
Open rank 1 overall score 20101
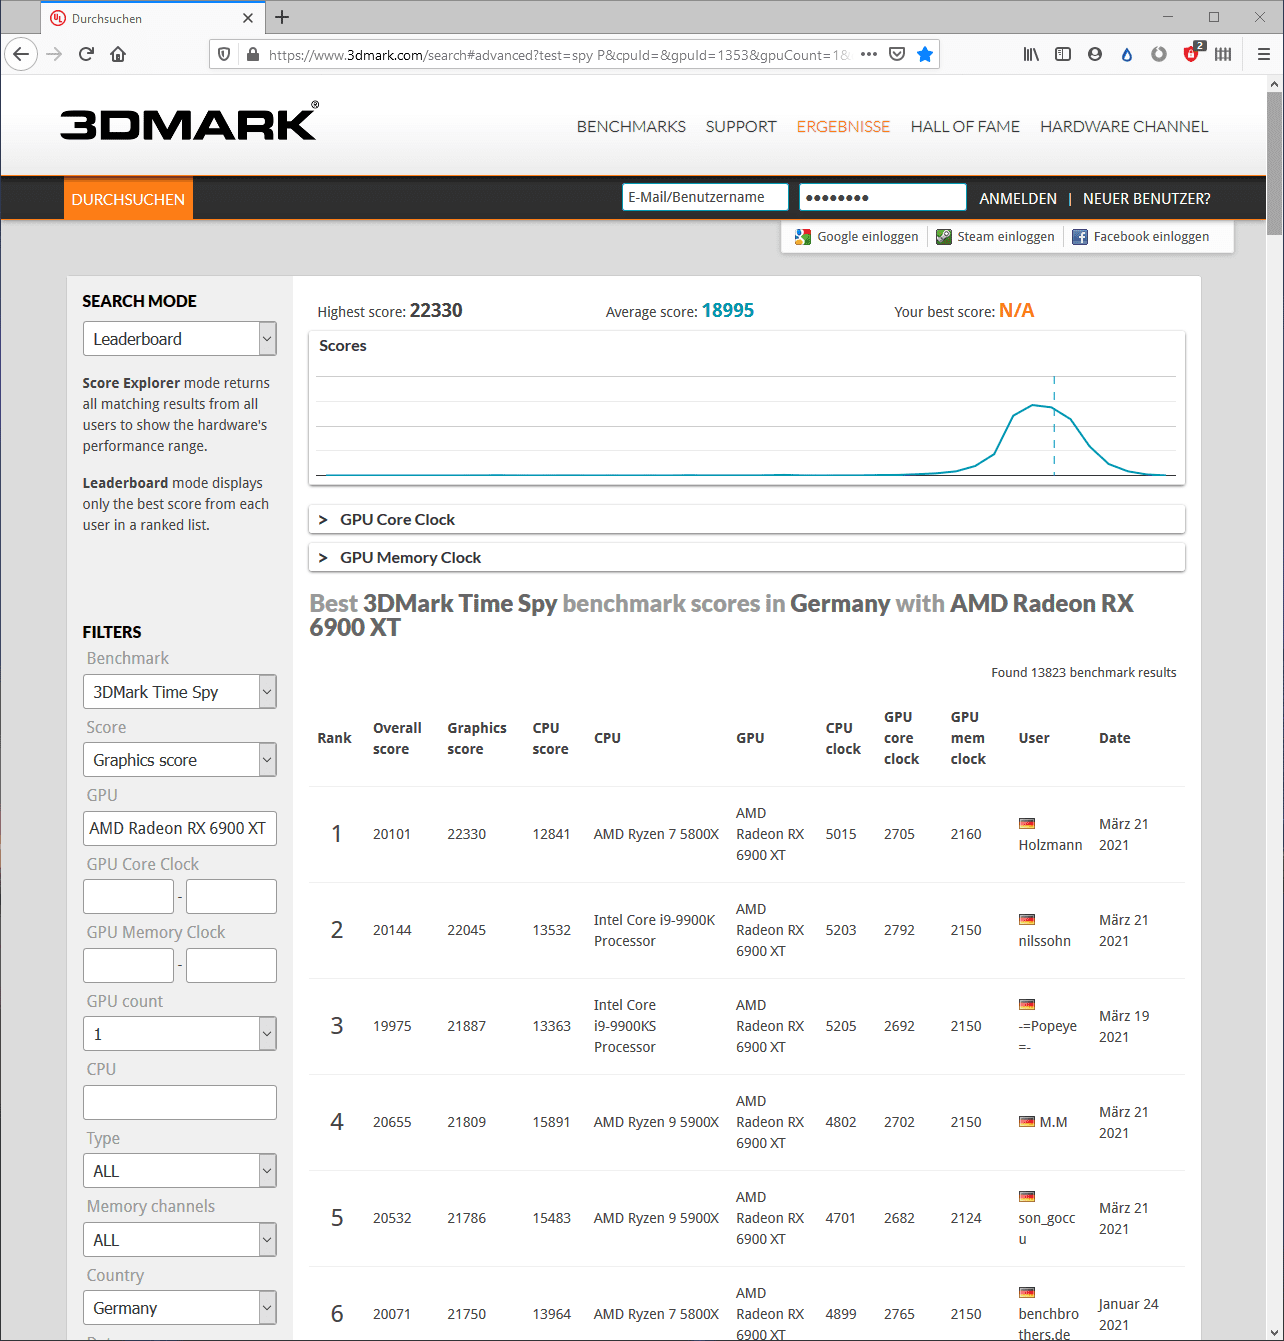click(392, 834)
